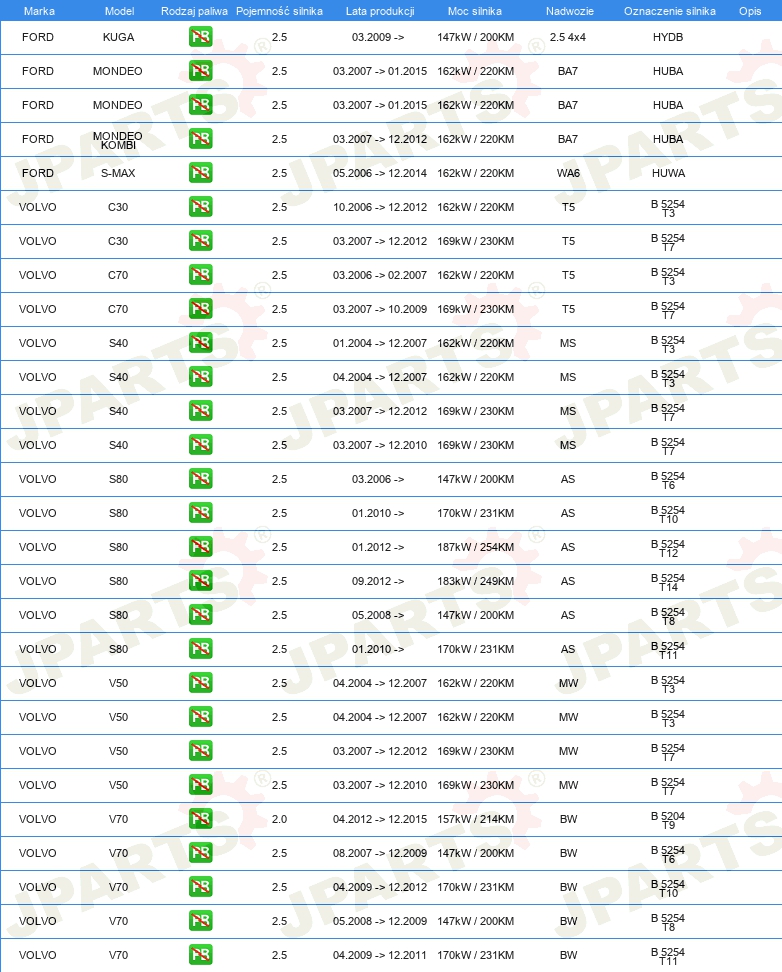This screenshot has width=782, height=972.
Task: Click the fuel icon in the S80 05.2008 row
Action: (200, 615)
